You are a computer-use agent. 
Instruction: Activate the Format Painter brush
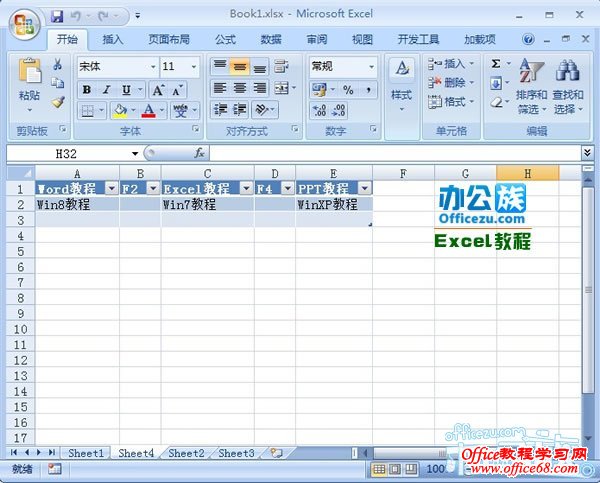pyautogui.click(x=58, y=102)
